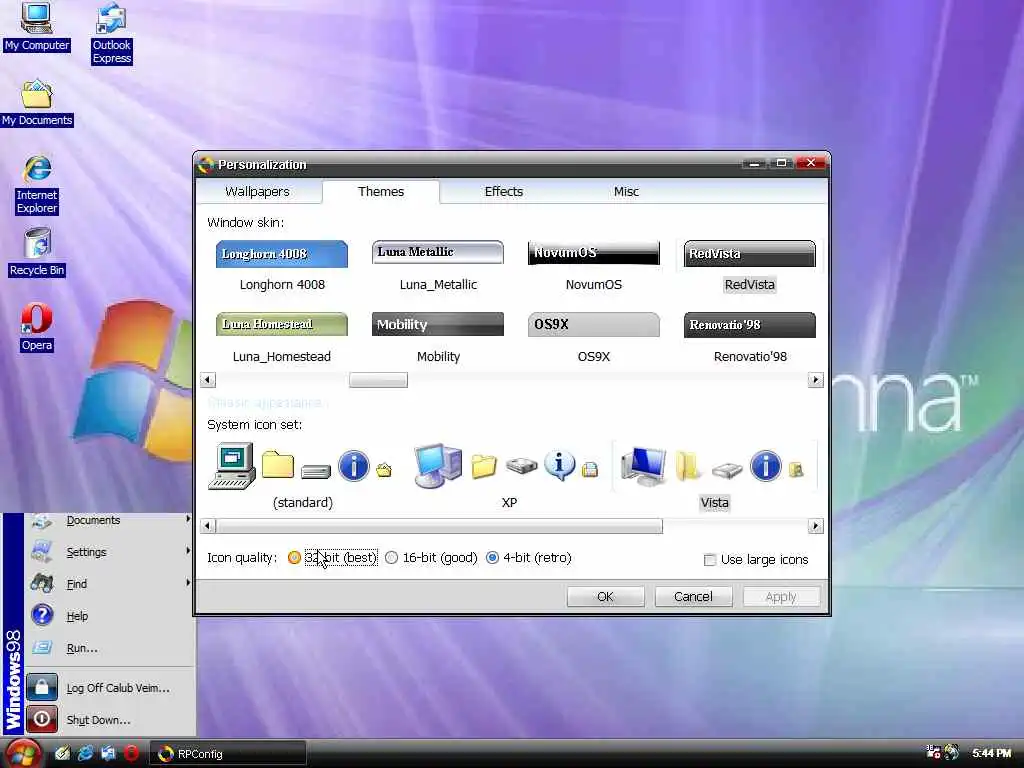1024x768 pixels.
Task: Click the Shut Down power icon
Action: pos(42,719)
